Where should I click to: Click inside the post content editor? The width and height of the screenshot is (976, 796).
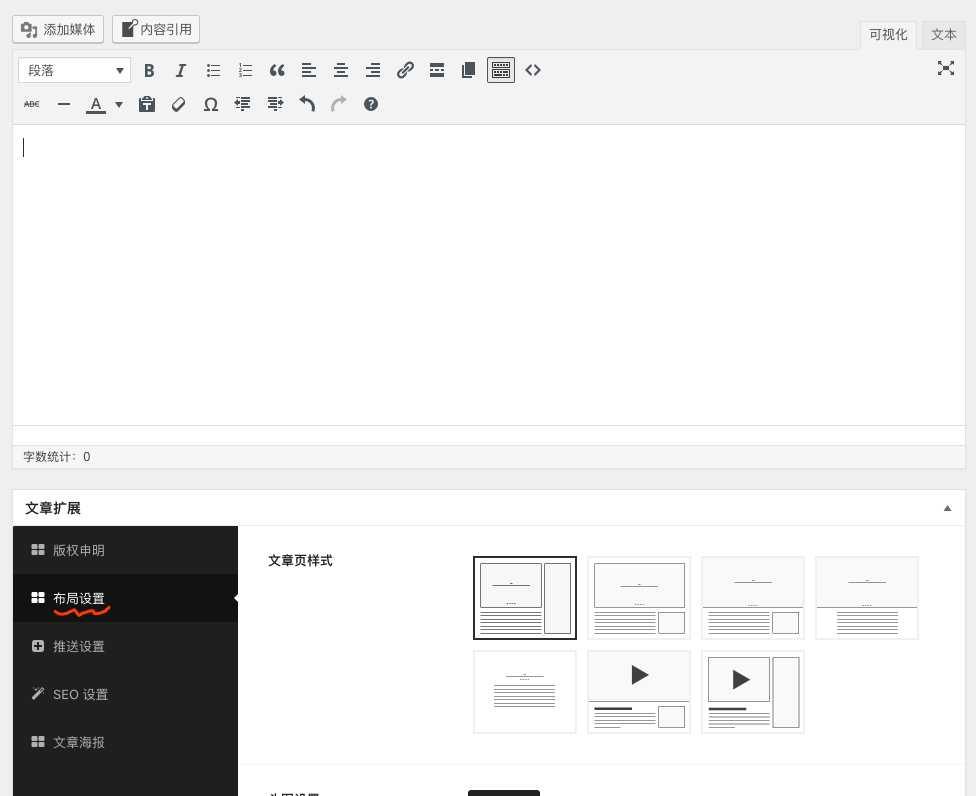pyautogui.click(x=489, y=275)
